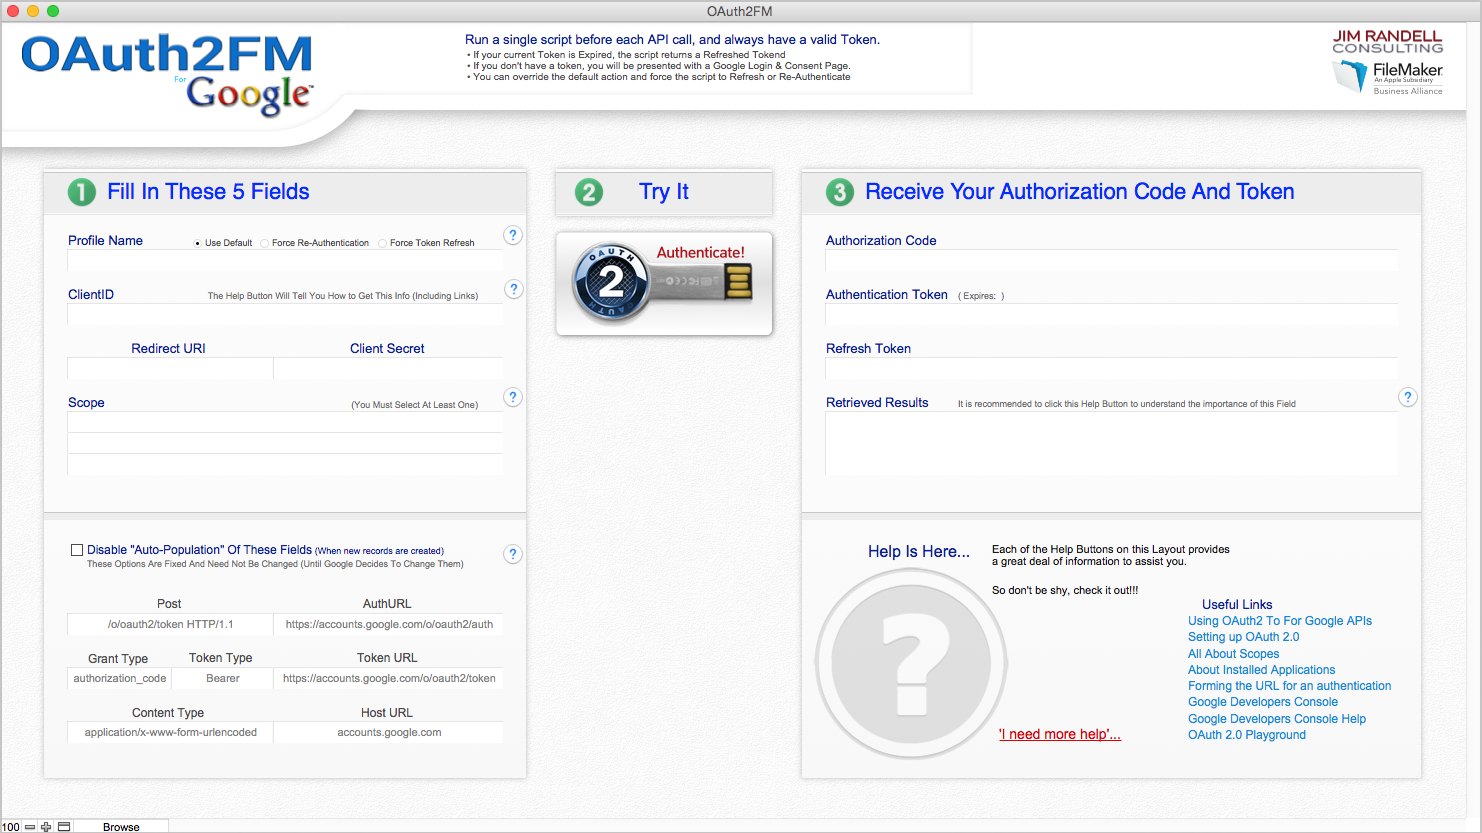The height and width of the screenshot is (833, 1482).
Task: Open help icon for Retrieved Results
Action: (1407, 397)
